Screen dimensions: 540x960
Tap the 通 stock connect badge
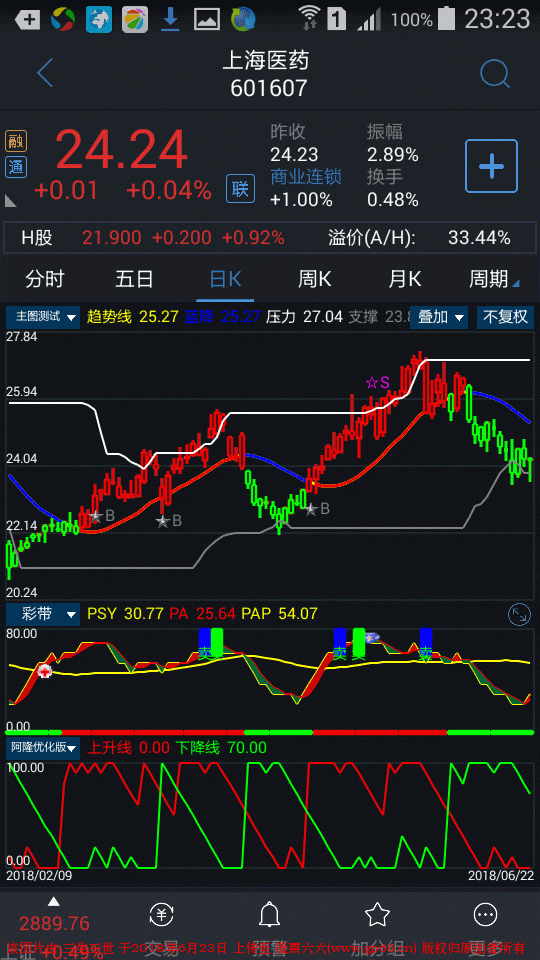(16, 167)
